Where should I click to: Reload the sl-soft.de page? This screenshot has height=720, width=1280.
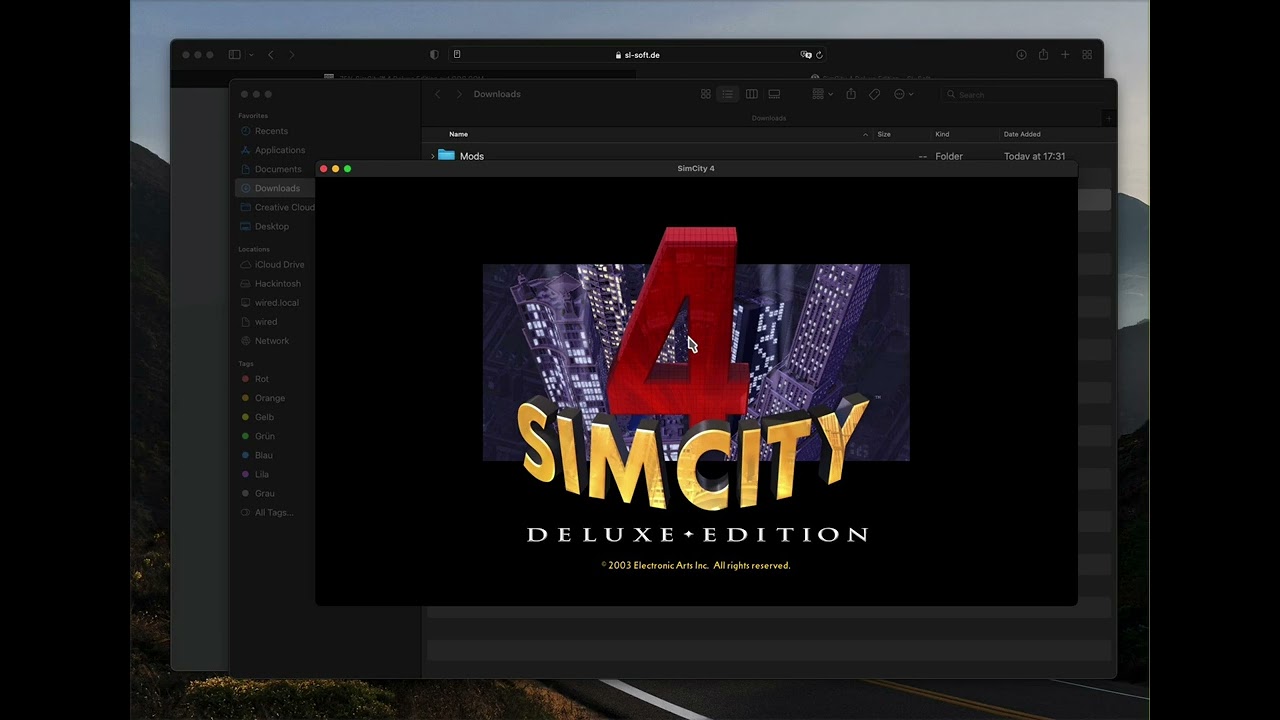pyautogui.click(x=819, y=55)
